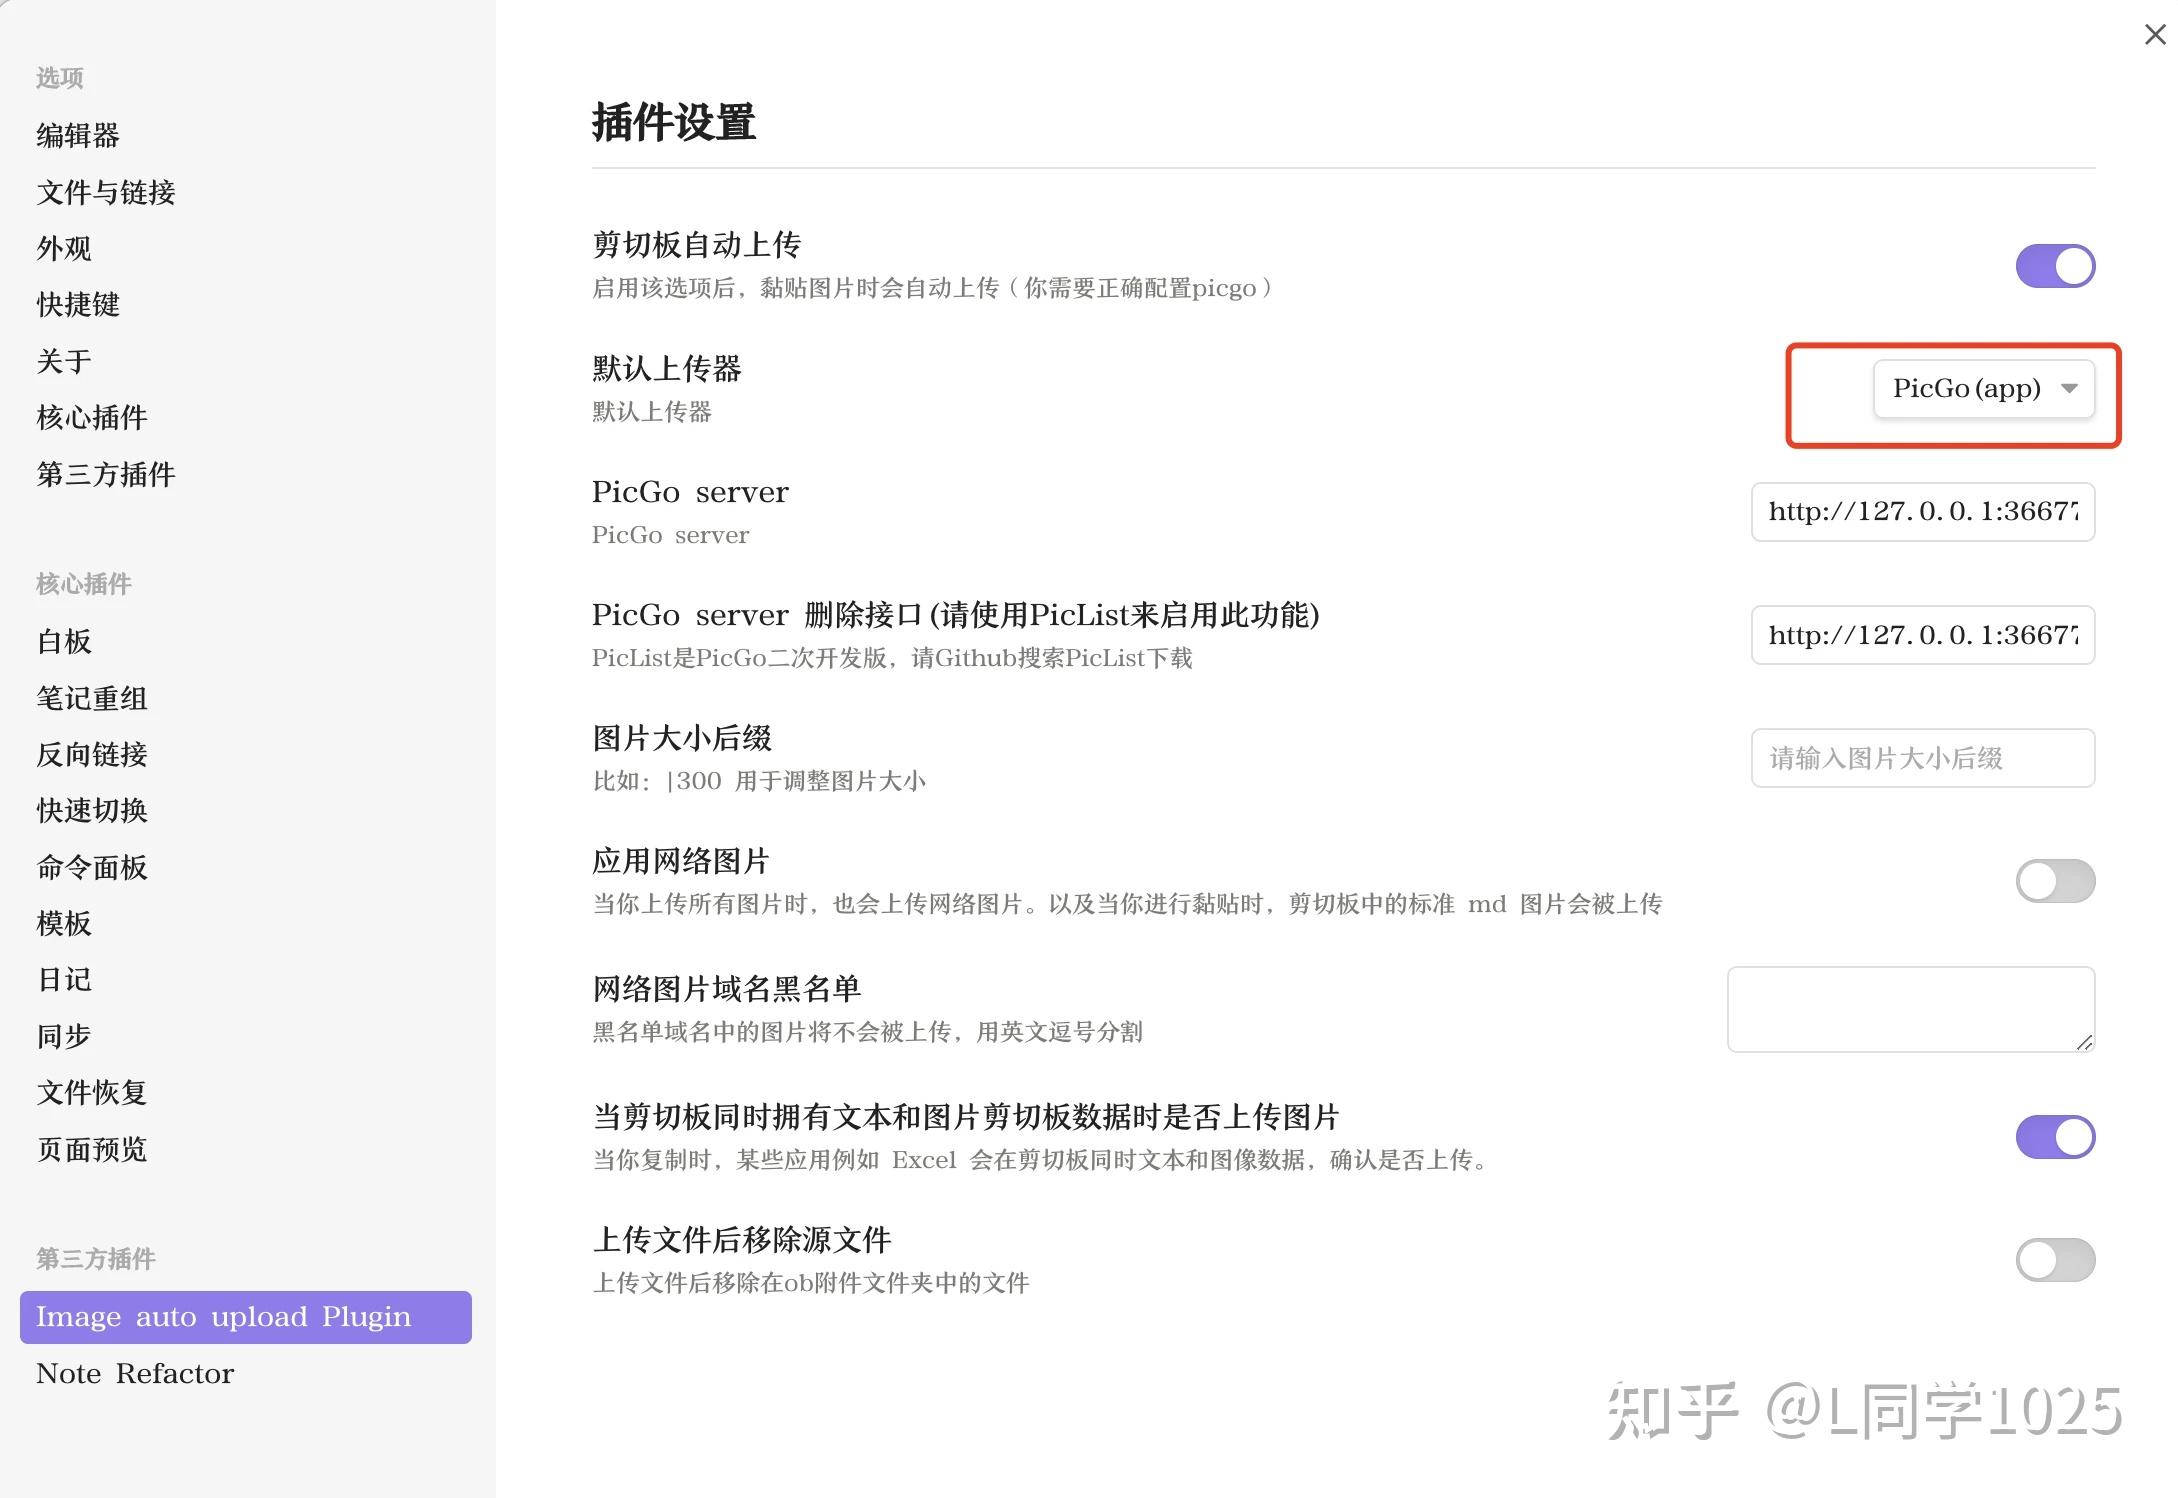
Task: Click the PicGo server URL field
Action: [x=1923, y=512]
